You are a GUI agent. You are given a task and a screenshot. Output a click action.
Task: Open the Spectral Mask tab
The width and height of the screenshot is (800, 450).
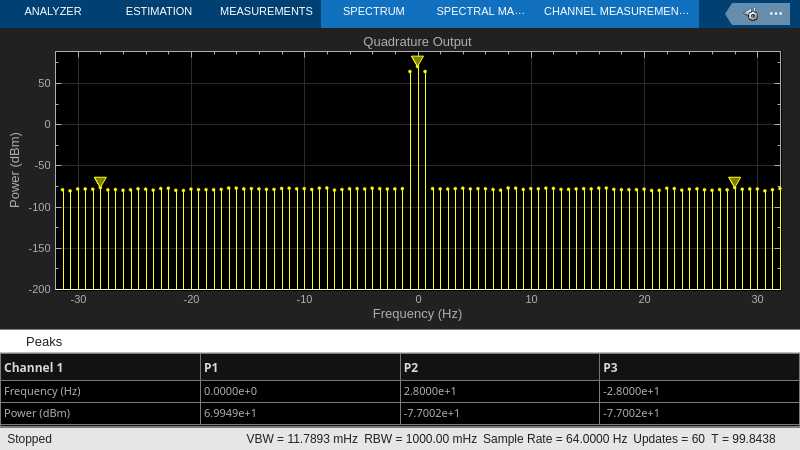click(x=480, y=12)
